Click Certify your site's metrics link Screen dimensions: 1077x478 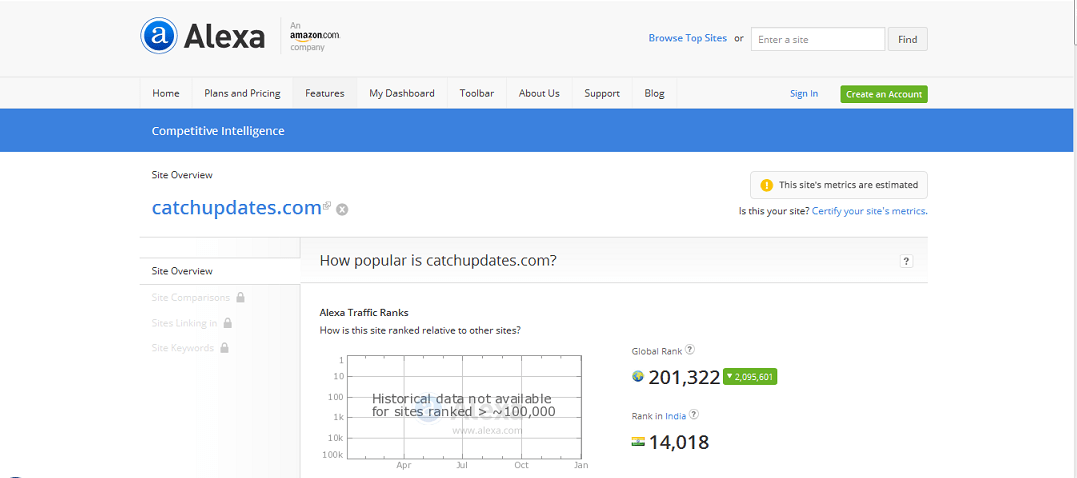[869, 212]
